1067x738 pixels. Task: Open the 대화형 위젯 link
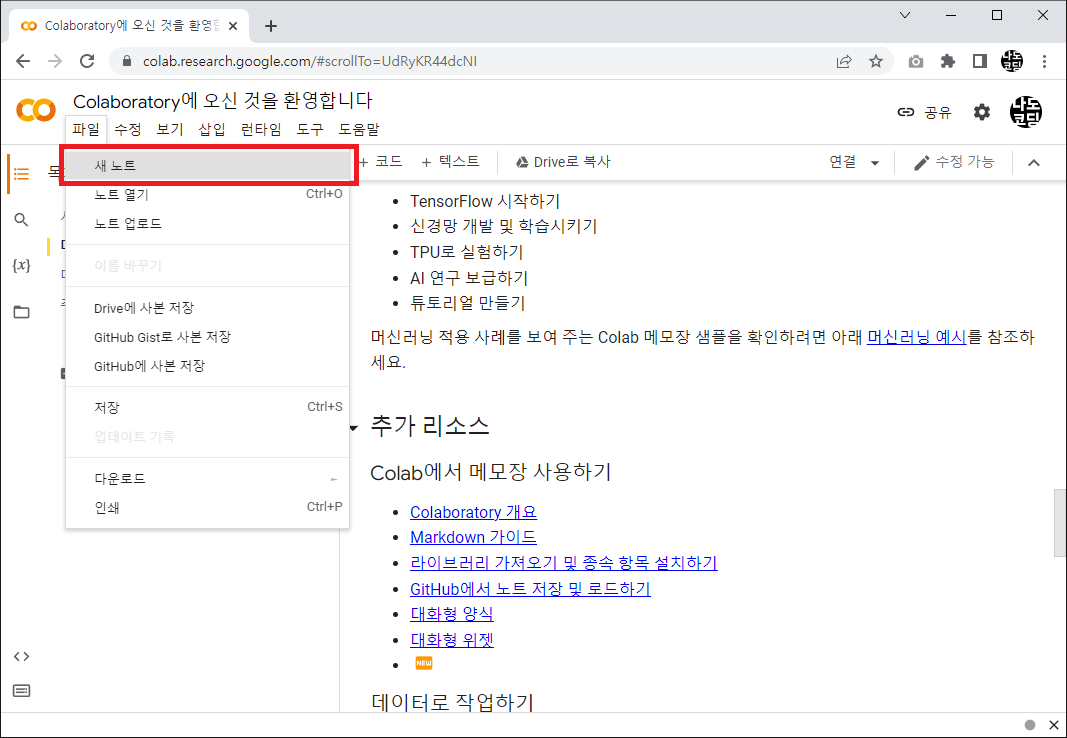point(452,640)
